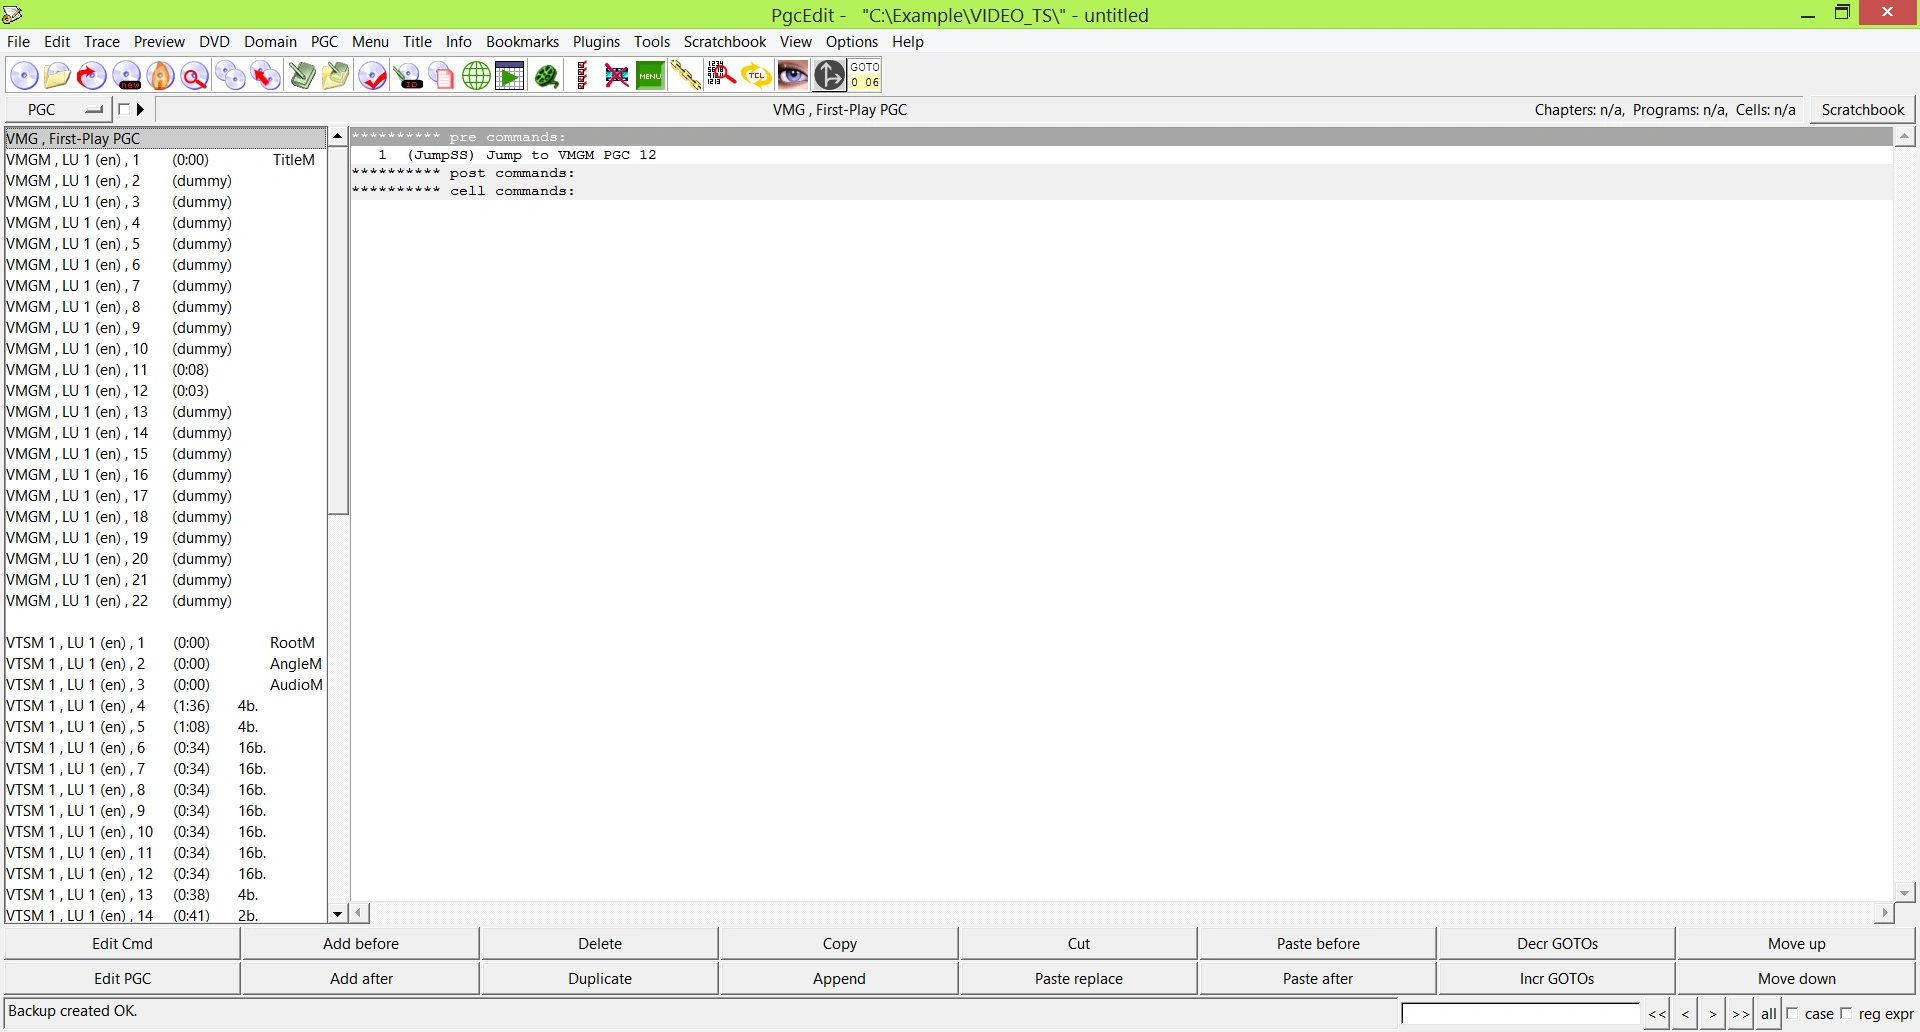
Task: Click the disc ID editor icon
Action: (x=409, y=75)
